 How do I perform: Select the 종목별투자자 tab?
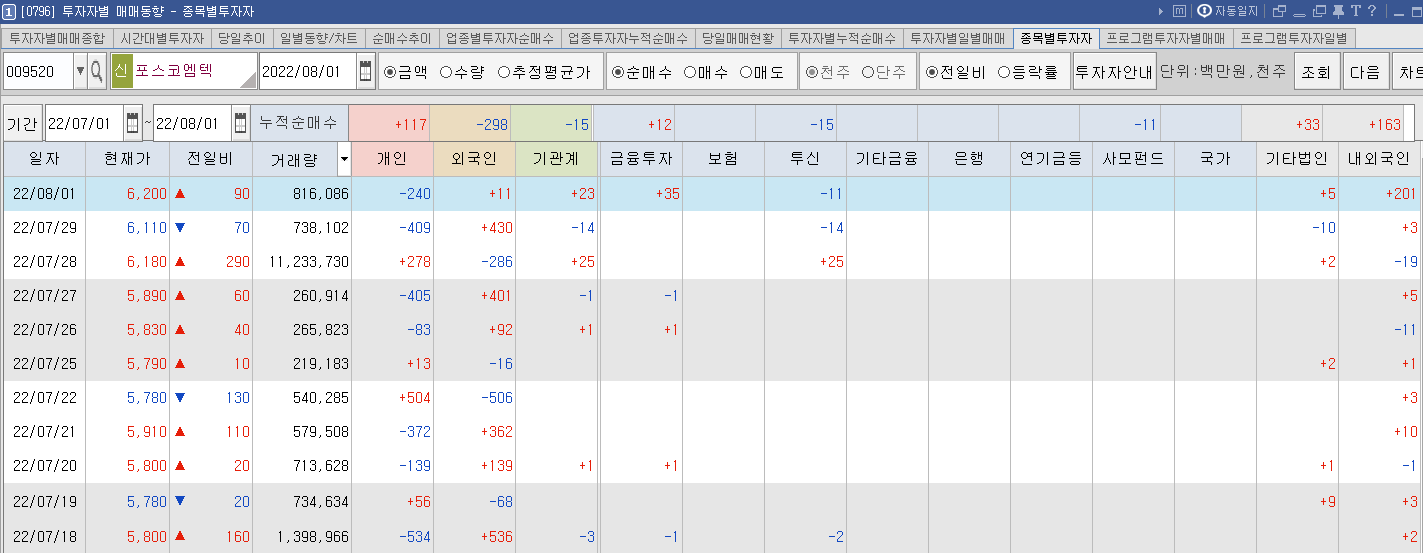pyautogui.click(x=1056, y=39)
